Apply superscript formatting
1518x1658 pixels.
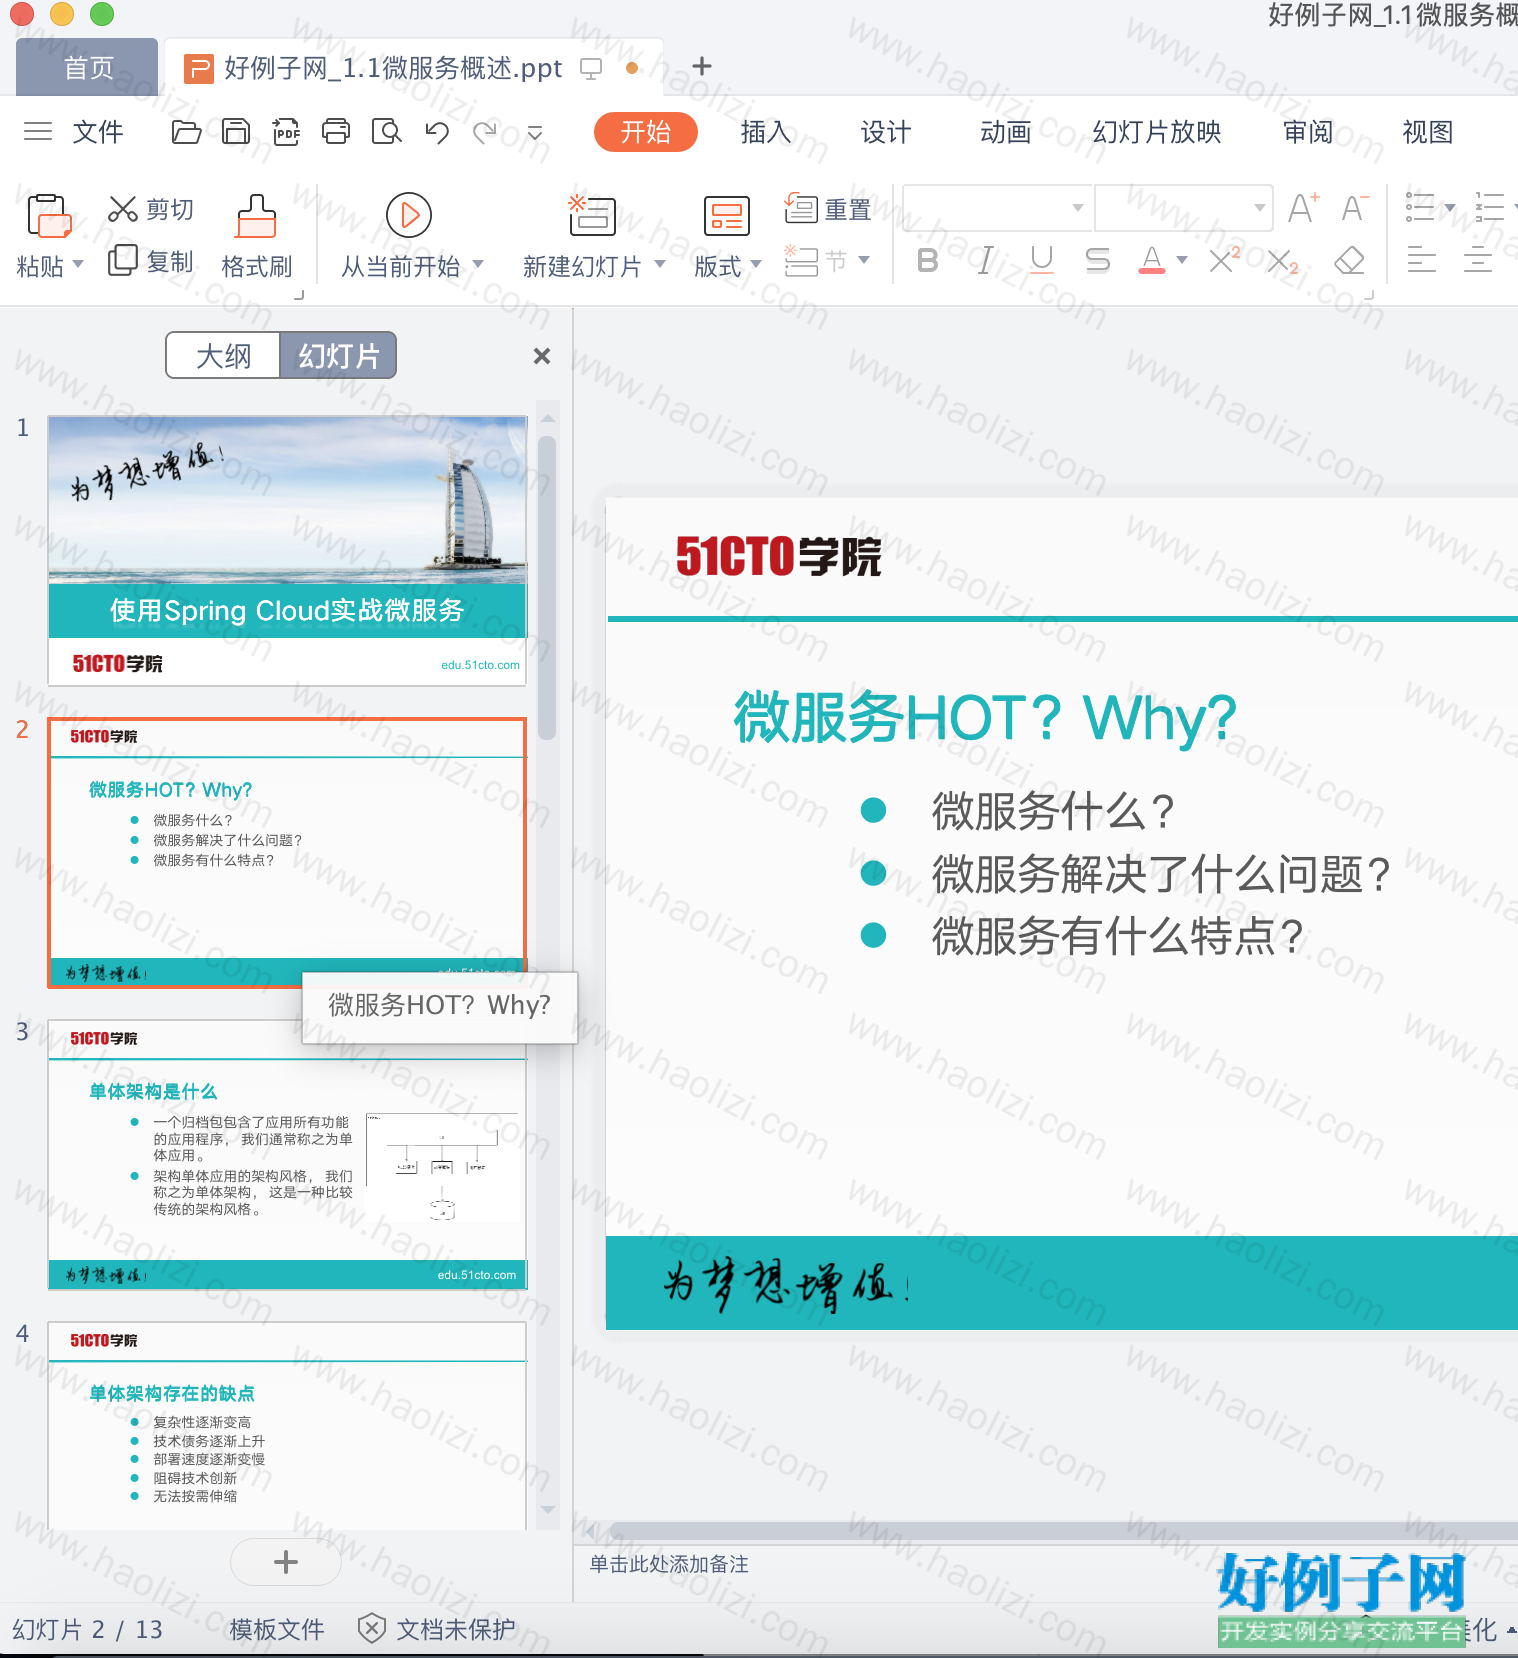(x=1224, y=261)
